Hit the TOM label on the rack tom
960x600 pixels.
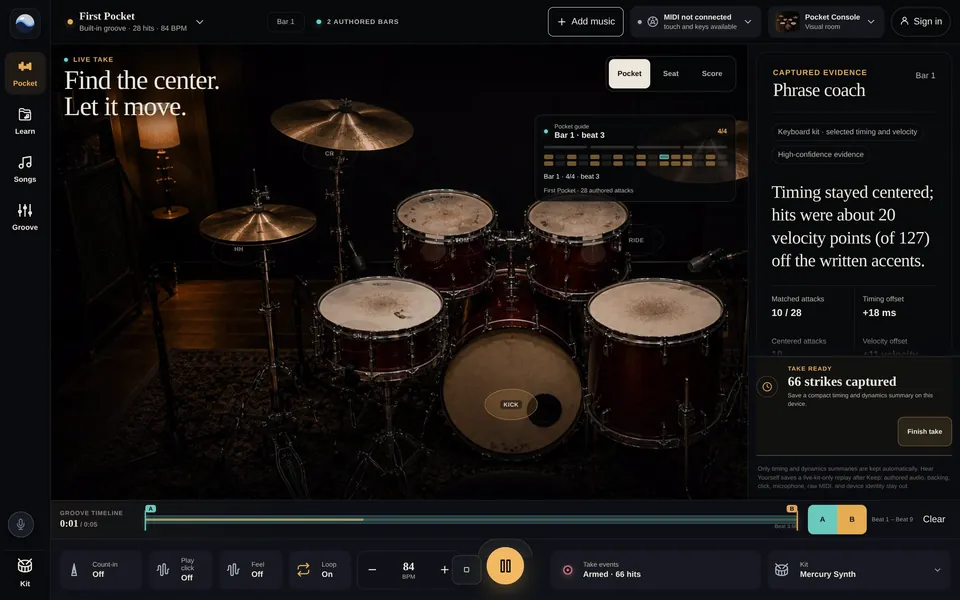[462, 240]
